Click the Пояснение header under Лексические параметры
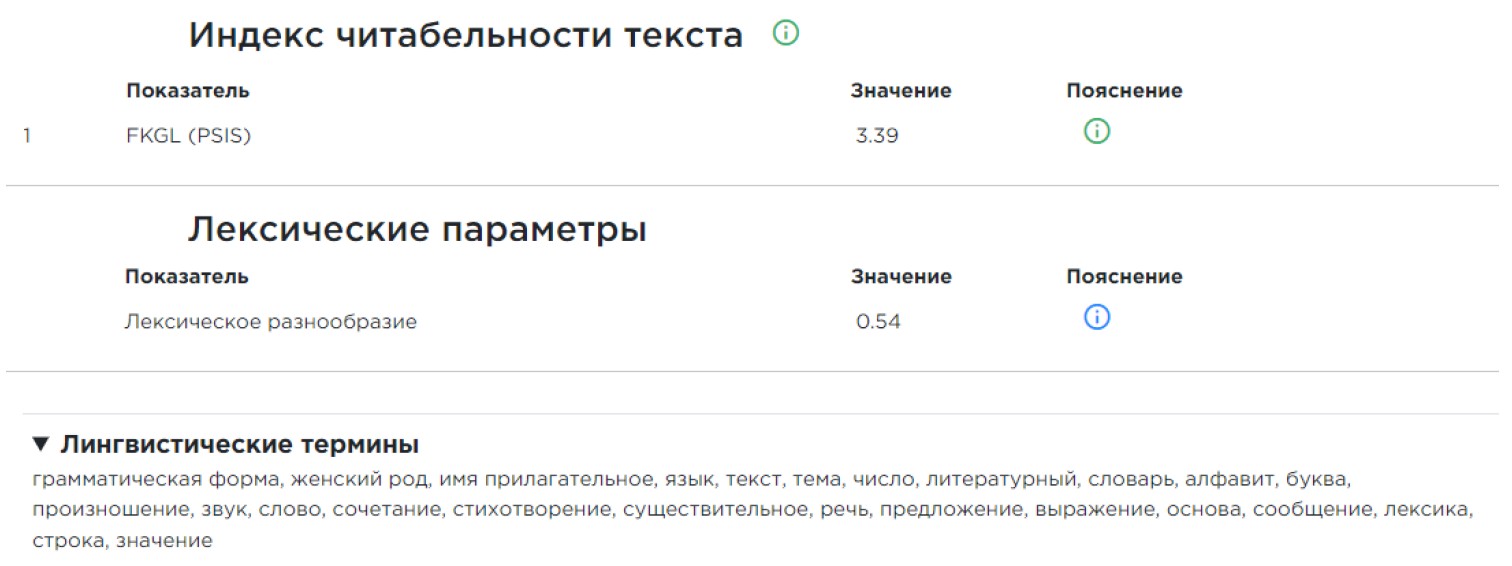 pos(1124,277)
